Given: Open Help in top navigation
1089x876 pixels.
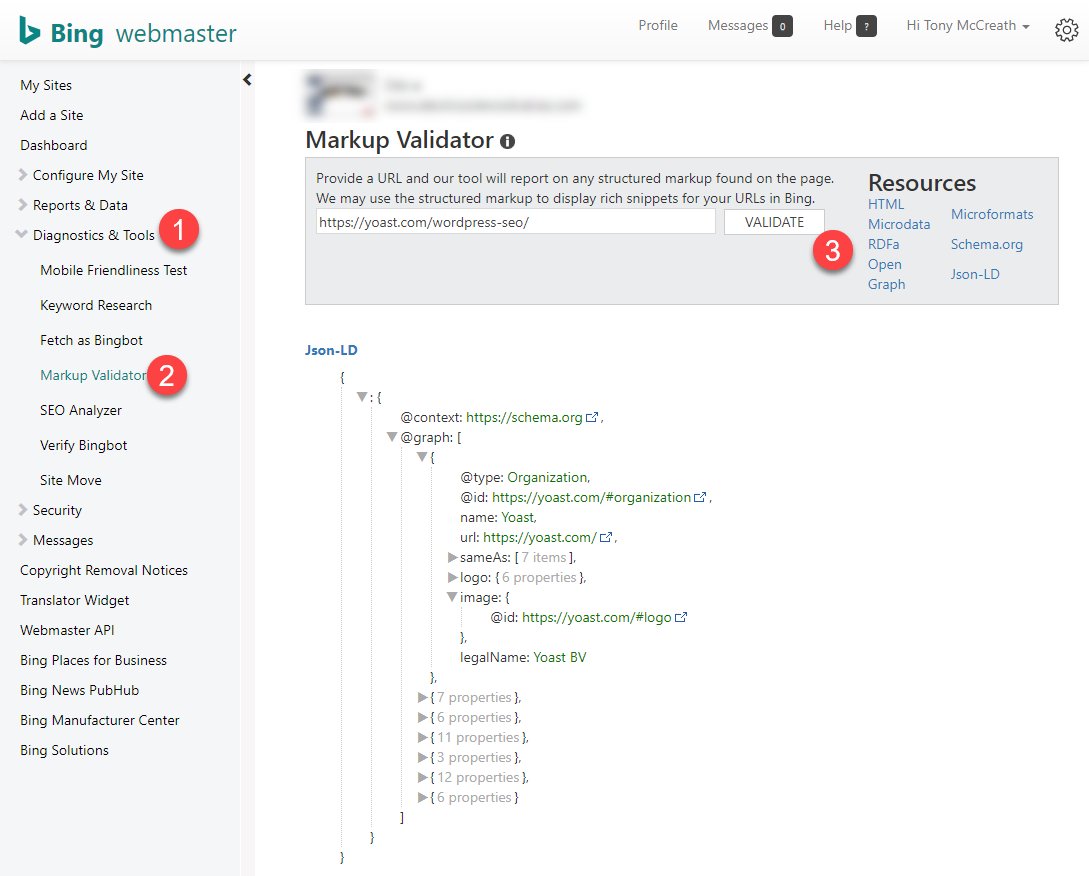Looking at the screenshot, I should tap(838, 26).
